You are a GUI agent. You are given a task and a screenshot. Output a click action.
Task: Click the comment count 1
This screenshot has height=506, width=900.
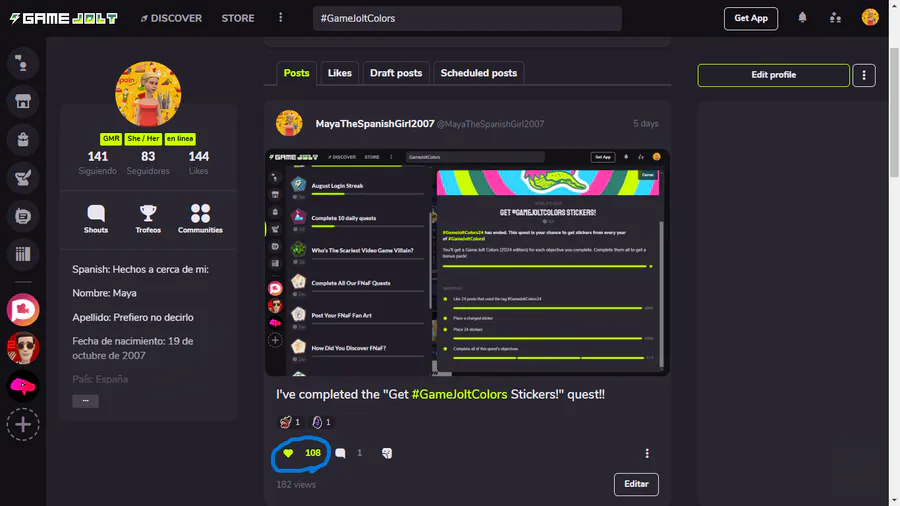(x=359, y=453)
